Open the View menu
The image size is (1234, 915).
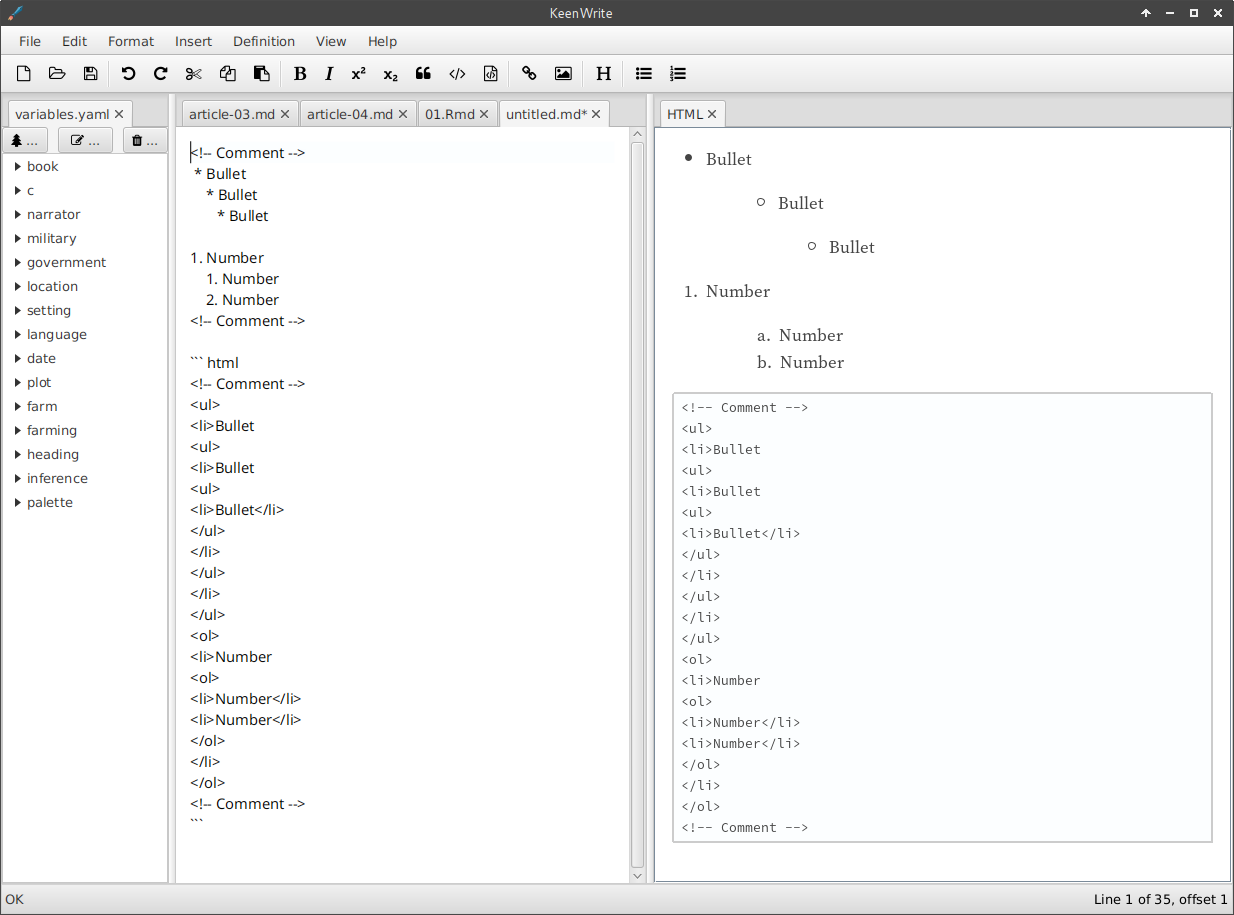pyautogui.click(x=331, y=41)
